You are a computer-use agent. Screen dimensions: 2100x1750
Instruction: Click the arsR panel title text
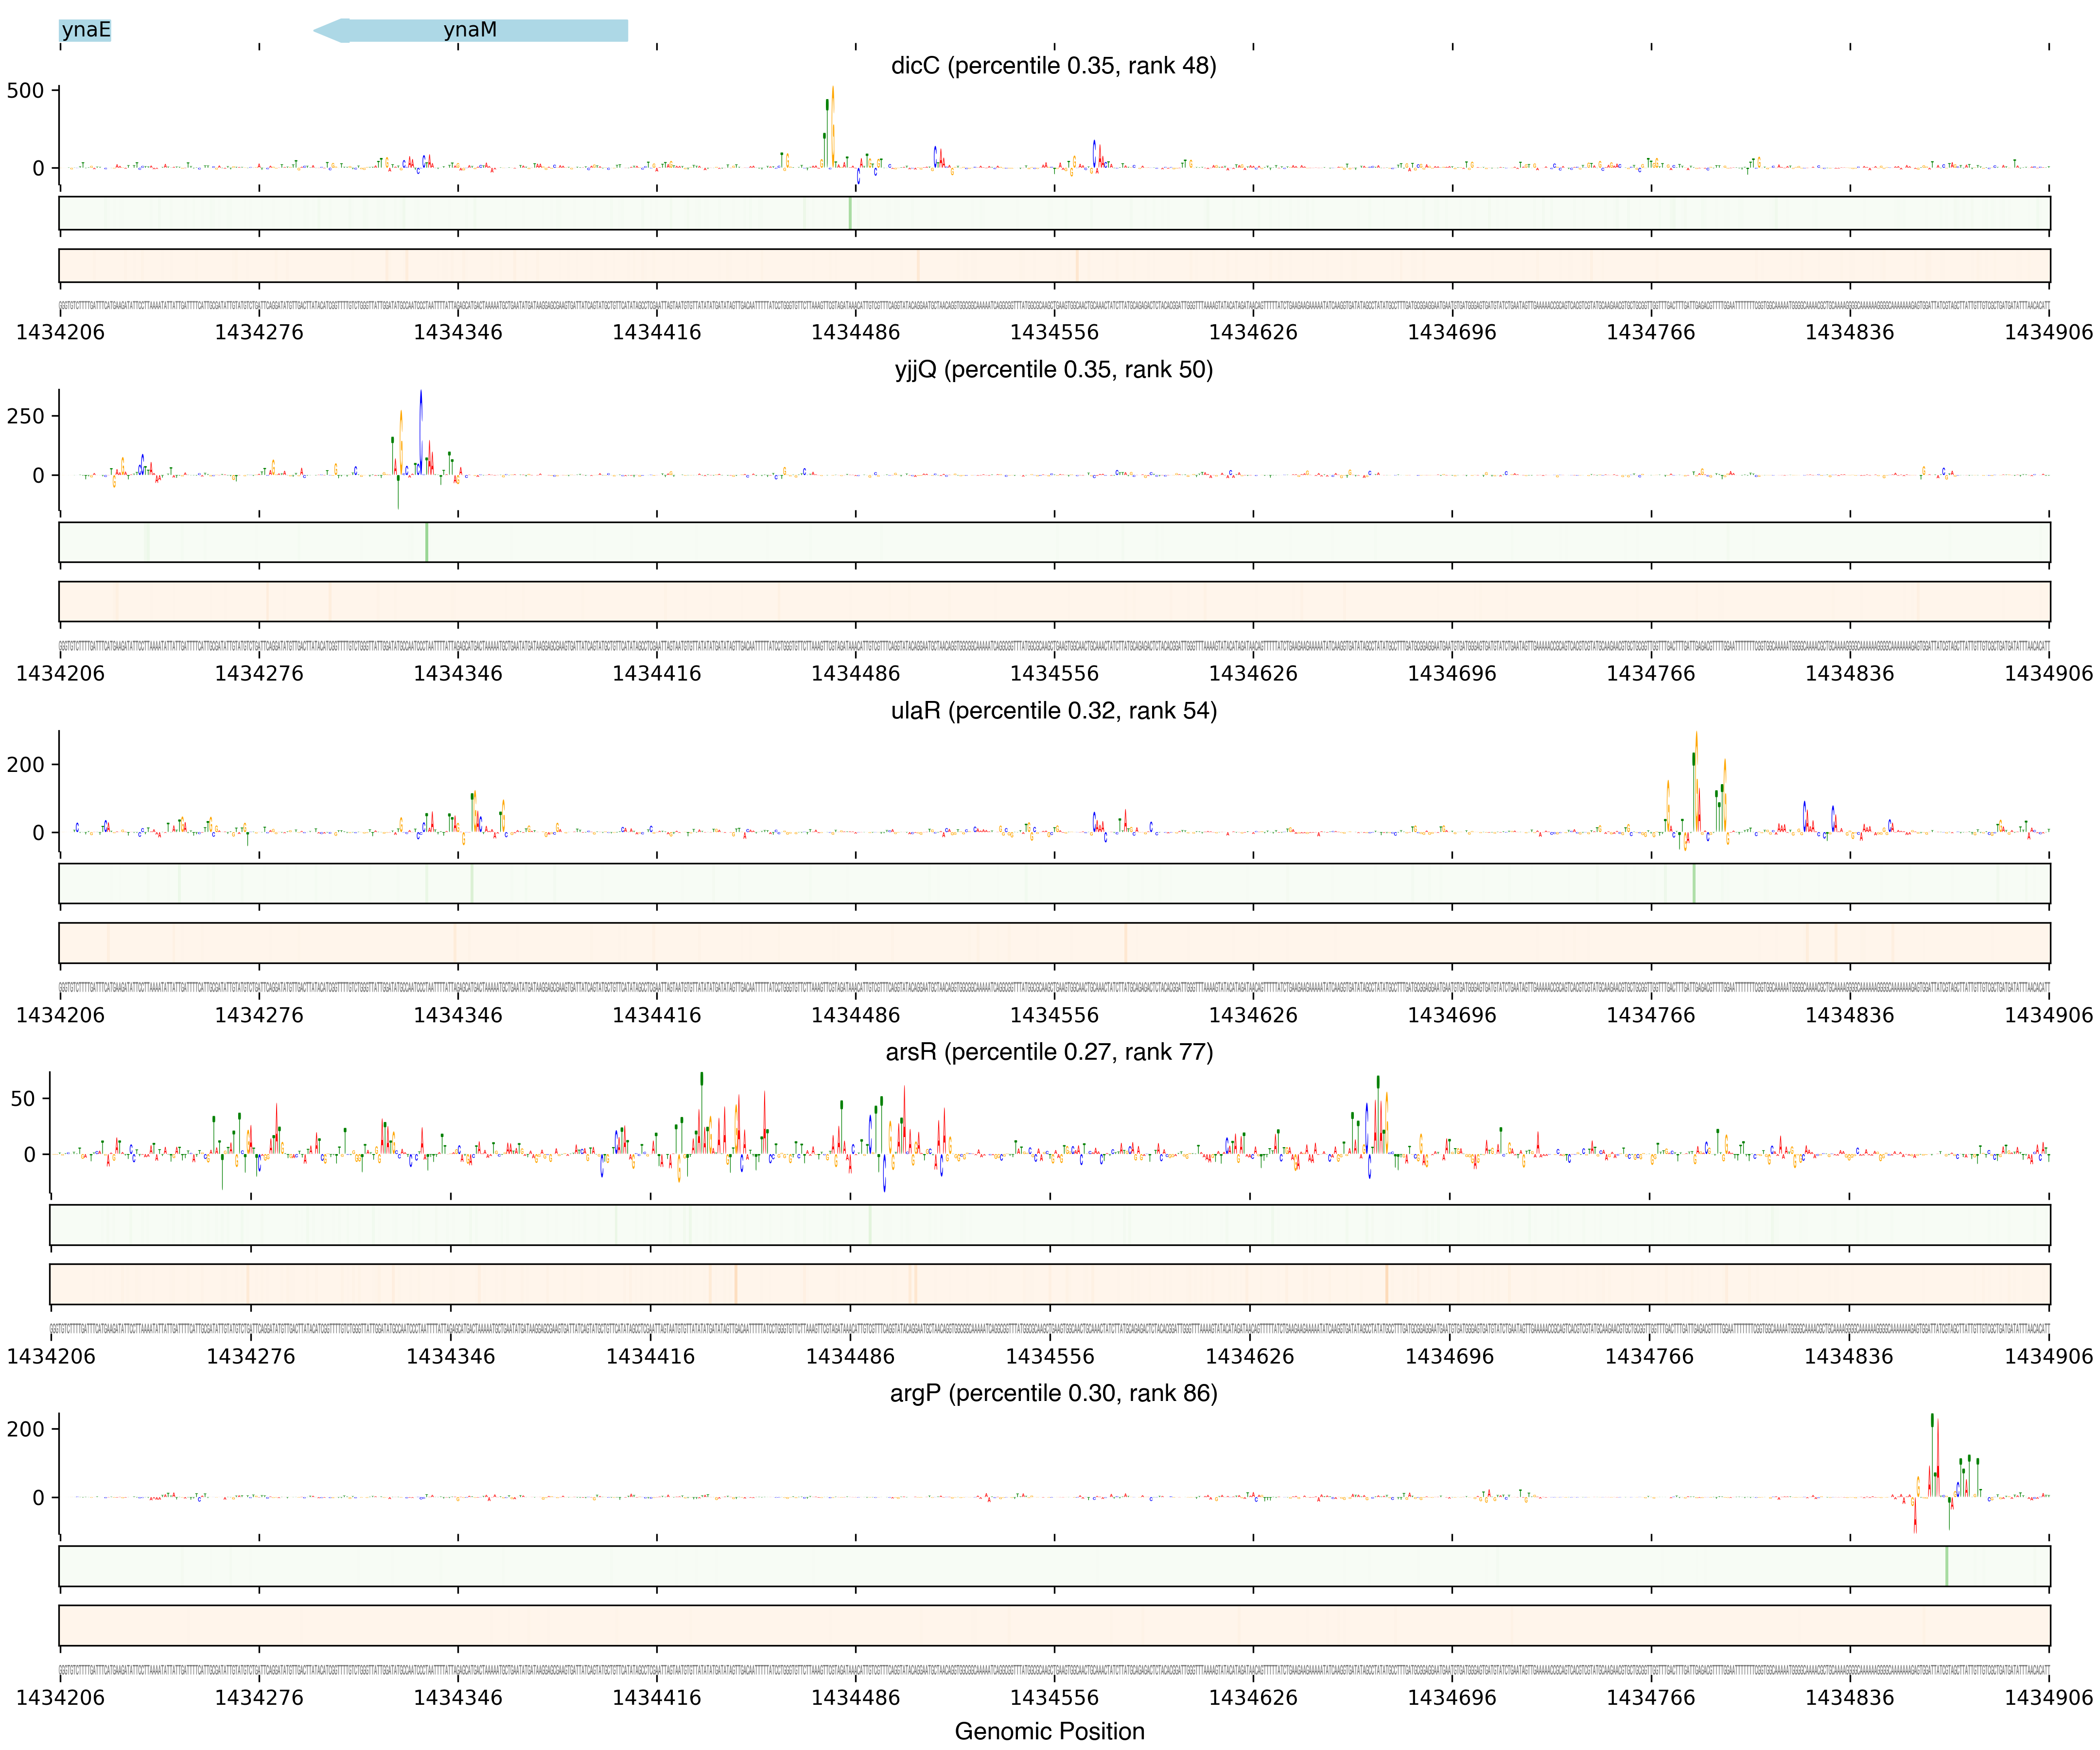tap(1049, 1052)
